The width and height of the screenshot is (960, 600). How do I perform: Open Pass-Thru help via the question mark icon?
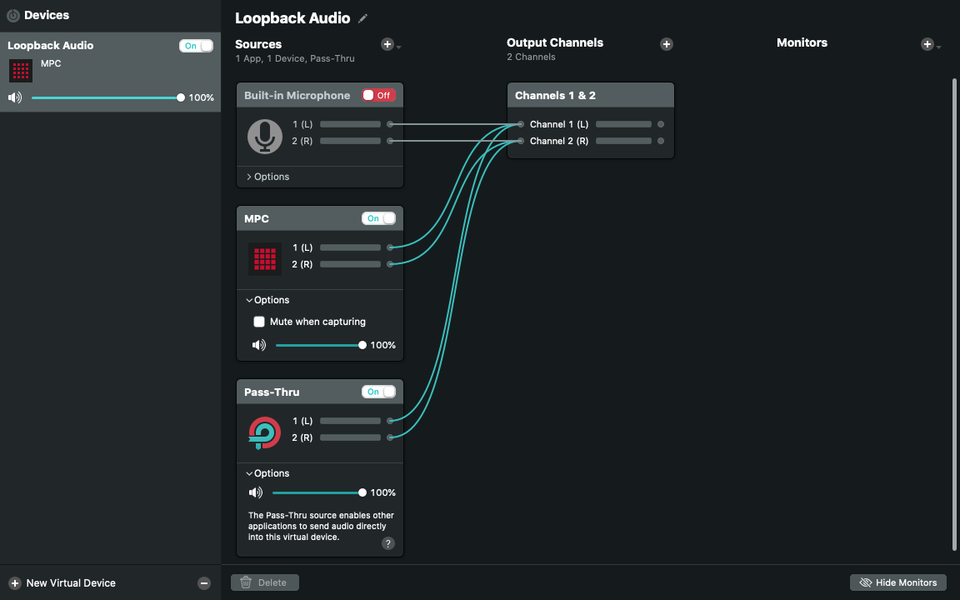[388, 543]
